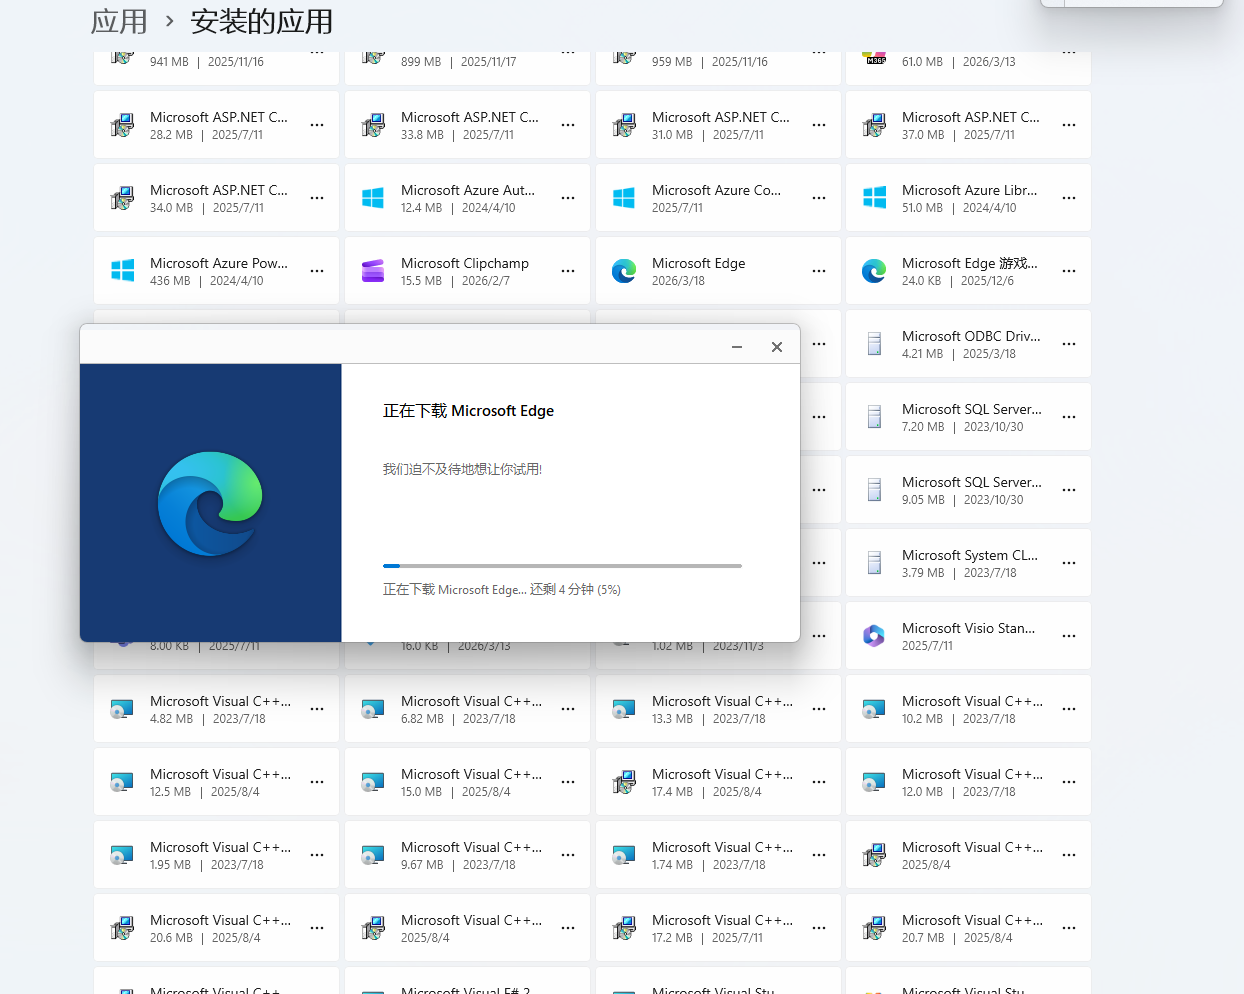Click the Microsoft Visio Stan... app icon

[x=874, y=636]
